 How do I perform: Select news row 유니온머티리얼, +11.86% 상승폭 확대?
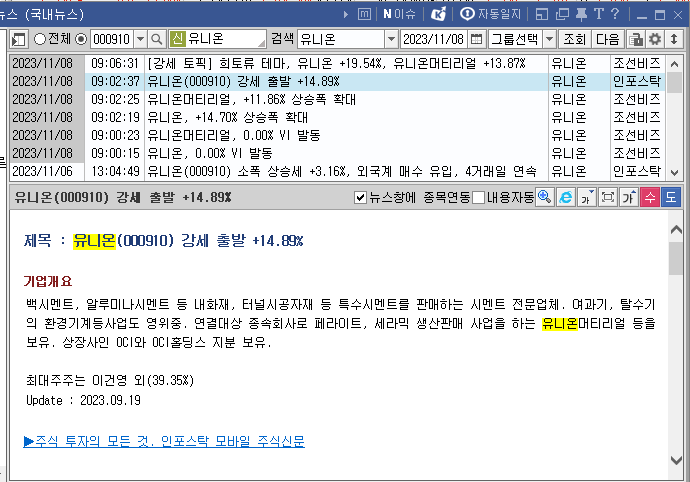[337, 99]
